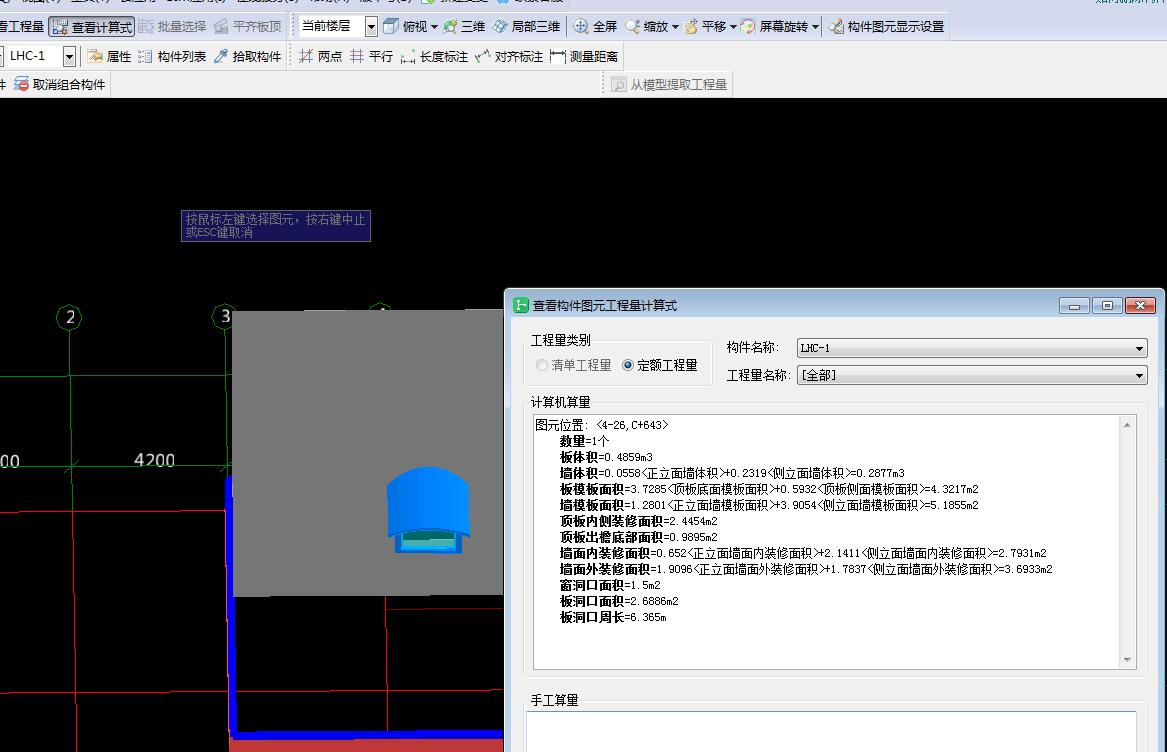Click the 墙模板面积 calculation line
Screen dimensions: 1167x752
click(769, 506)
